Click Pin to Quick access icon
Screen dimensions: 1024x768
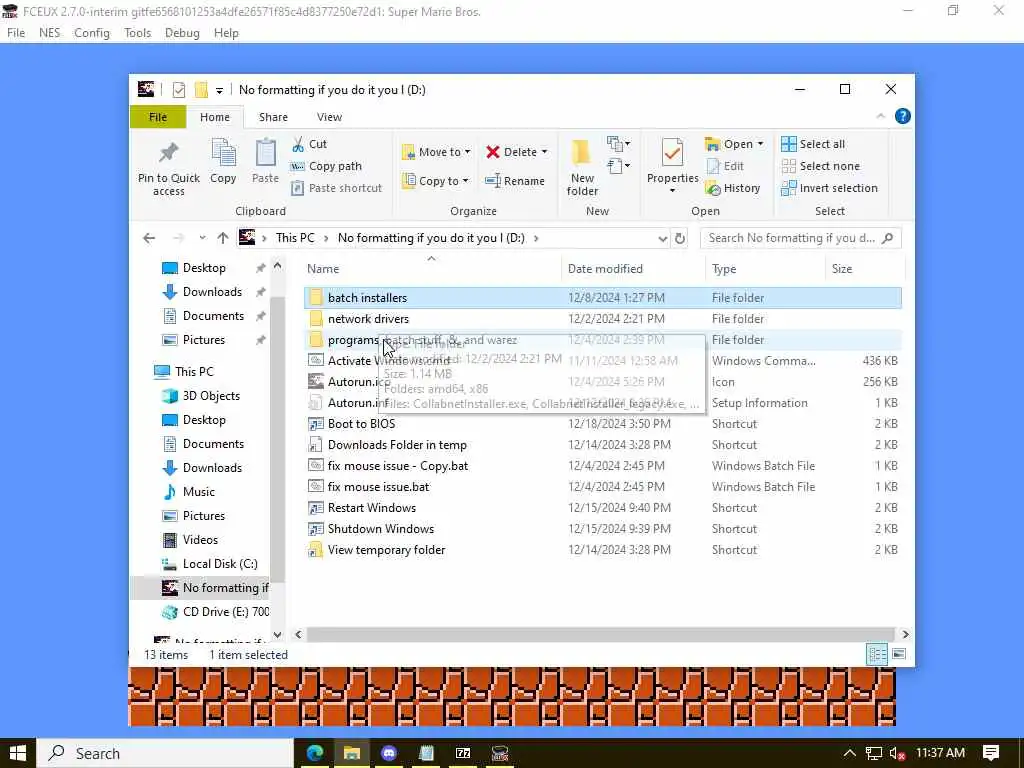pos(168,153)
